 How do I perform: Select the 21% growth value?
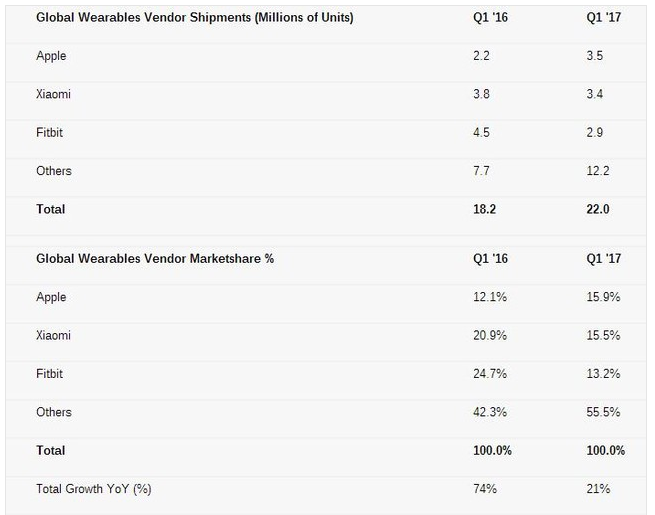click(598, 489)
